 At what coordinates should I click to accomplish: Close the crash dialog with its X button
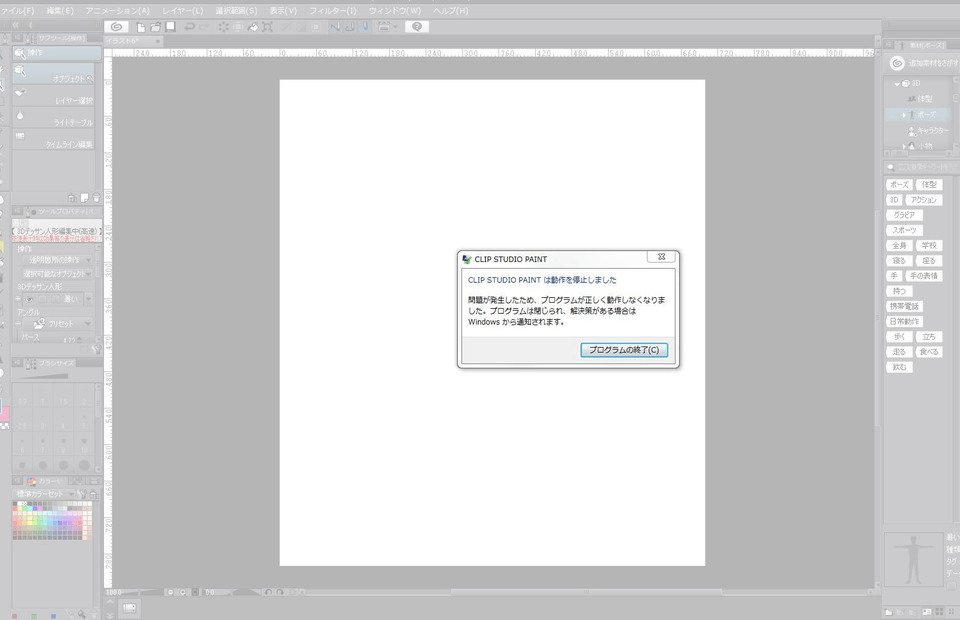click(x=661, y=258)
